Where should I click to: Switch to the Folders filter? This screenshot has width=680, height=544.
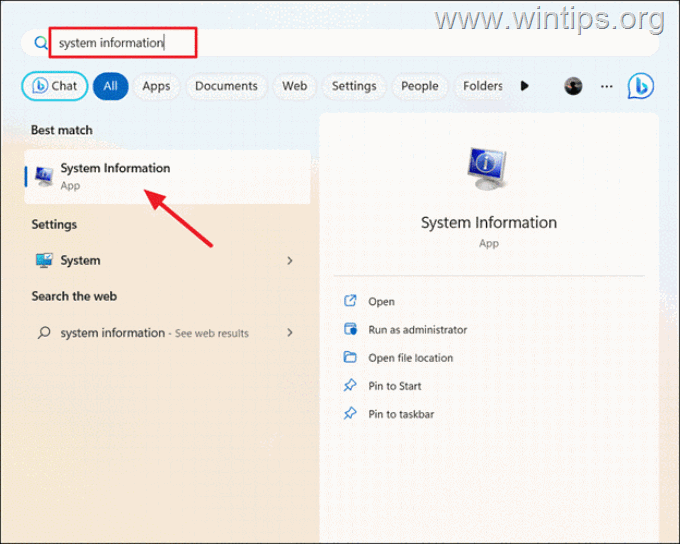tap(482, 86)
